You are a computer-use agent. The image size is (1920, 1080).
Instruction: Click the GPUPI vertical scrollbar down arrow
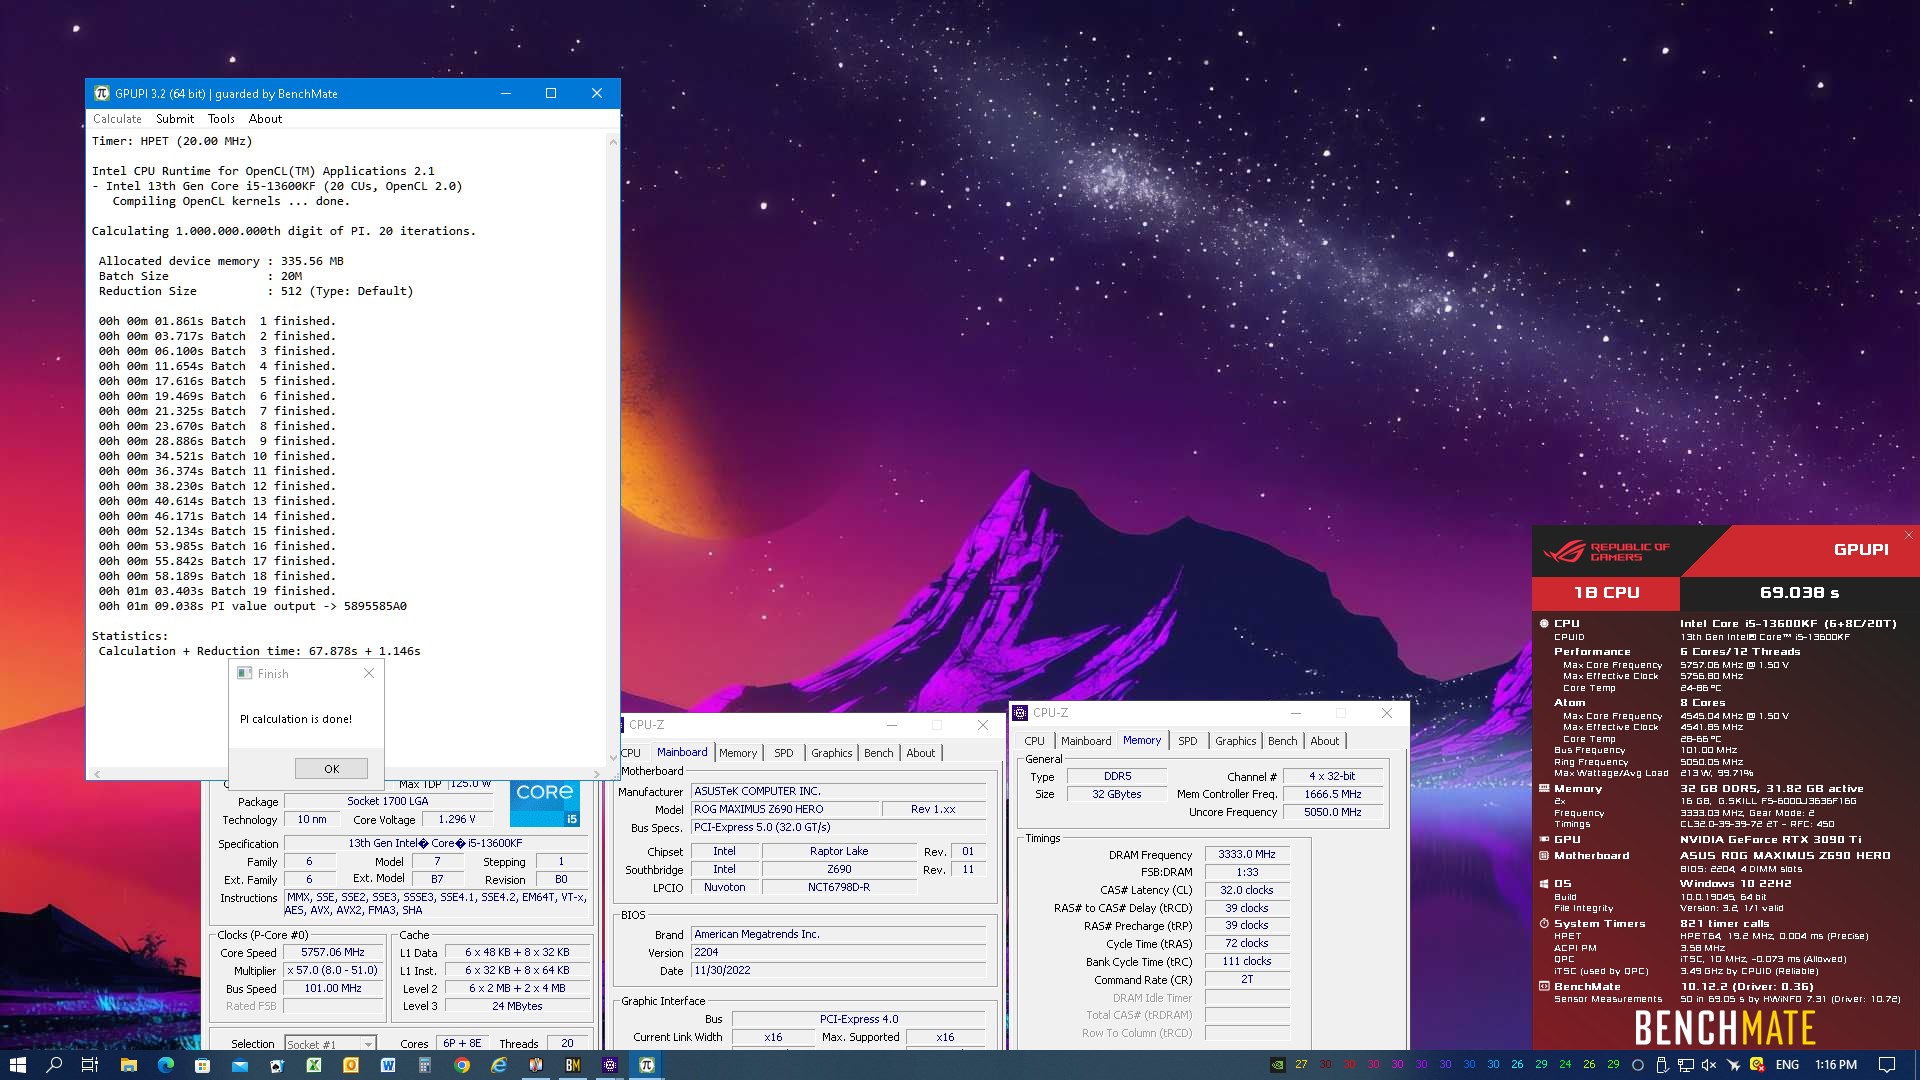pos(613,758)
